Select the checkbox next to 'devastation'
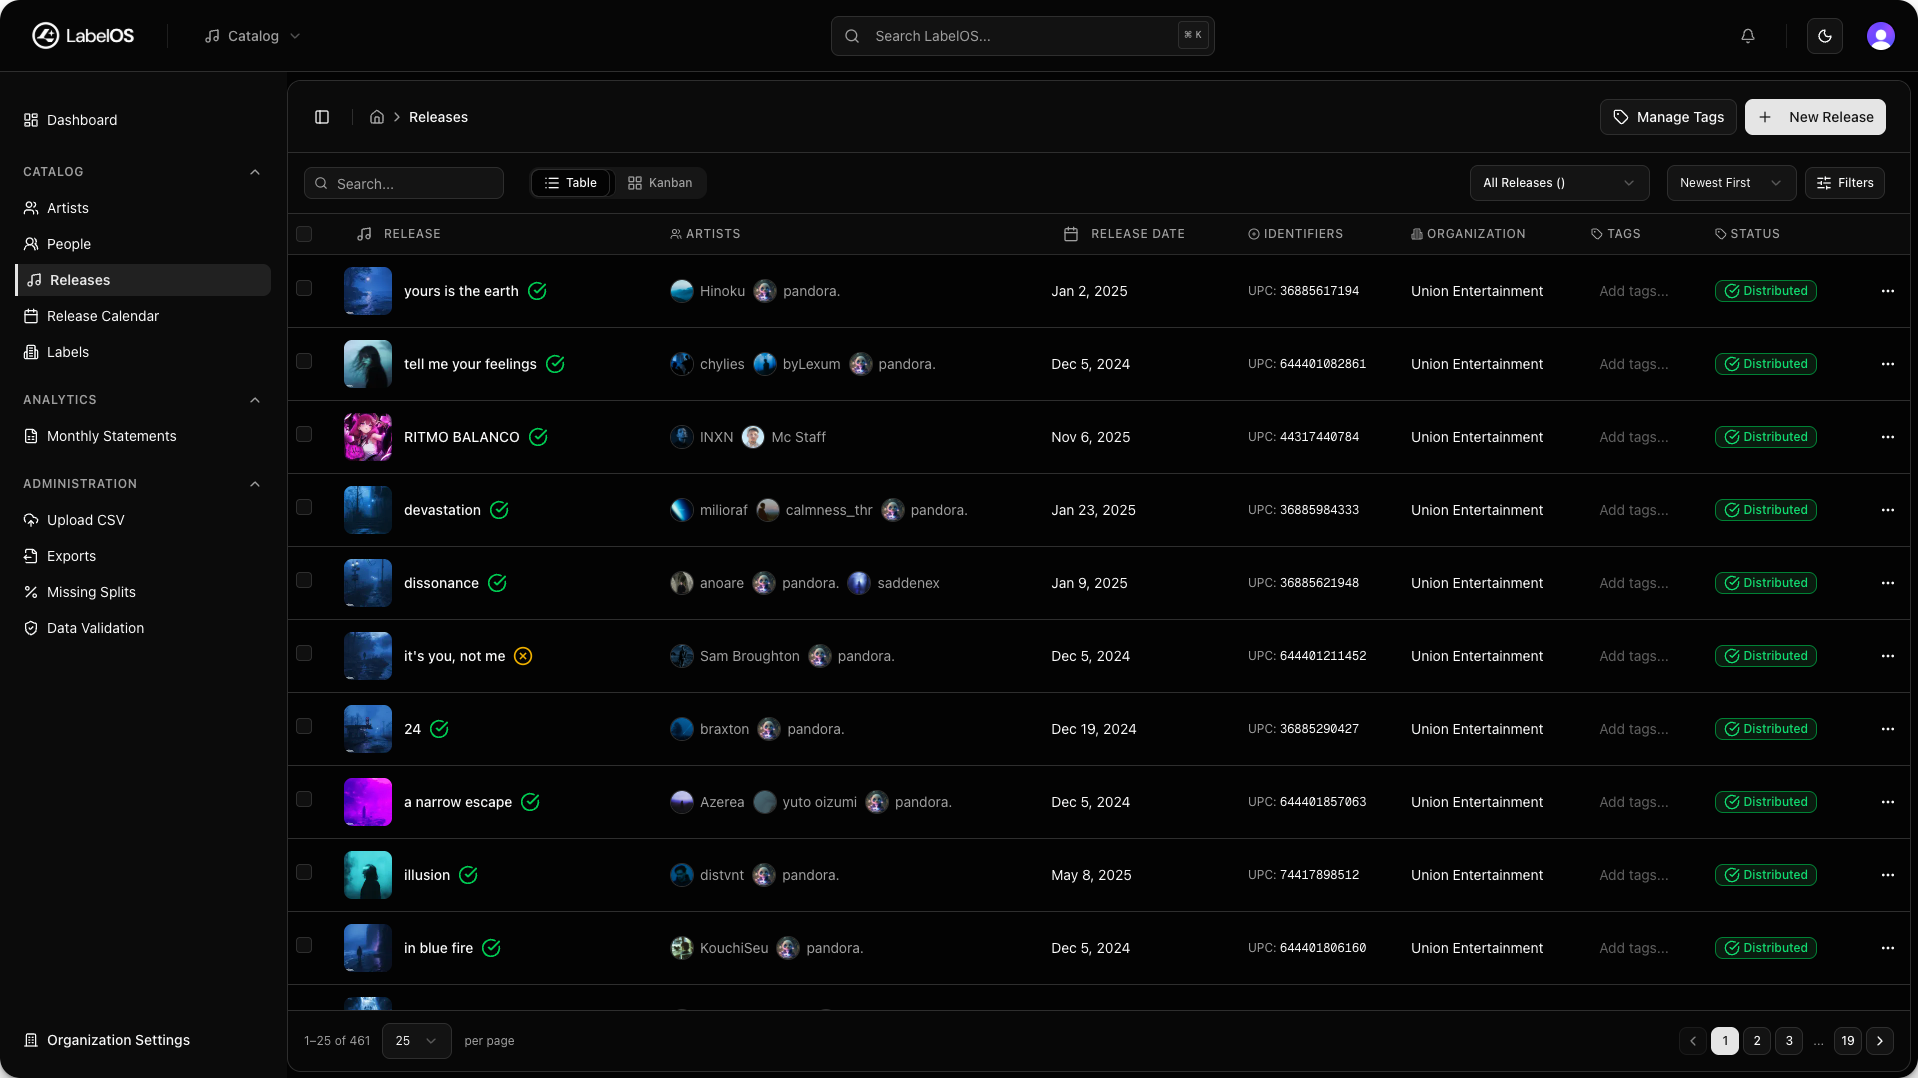The width and height of the screenshot is (1918, 1078). click(x=305, y=507)
